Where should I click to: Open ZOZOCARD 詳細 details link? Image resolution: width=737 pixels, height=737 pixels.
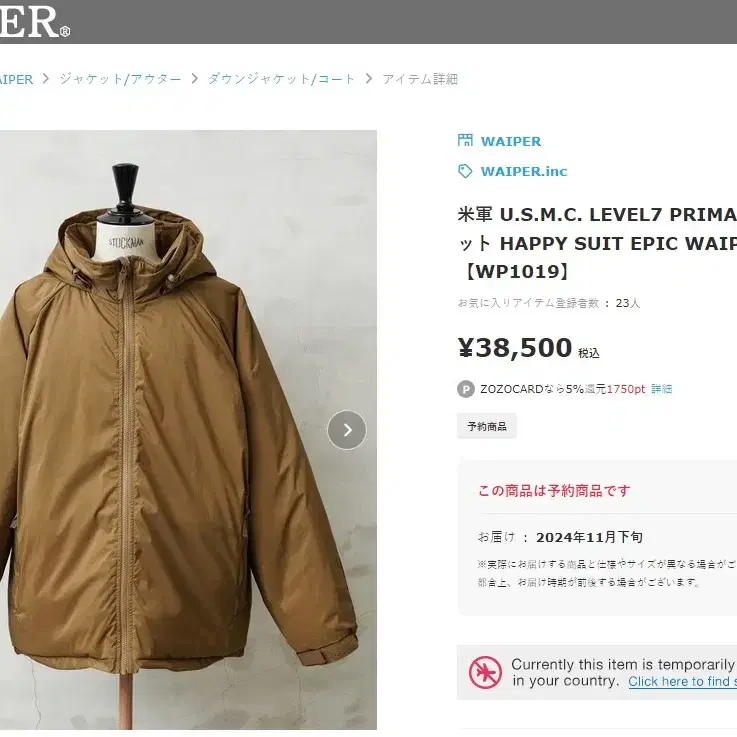click(661, 389)
